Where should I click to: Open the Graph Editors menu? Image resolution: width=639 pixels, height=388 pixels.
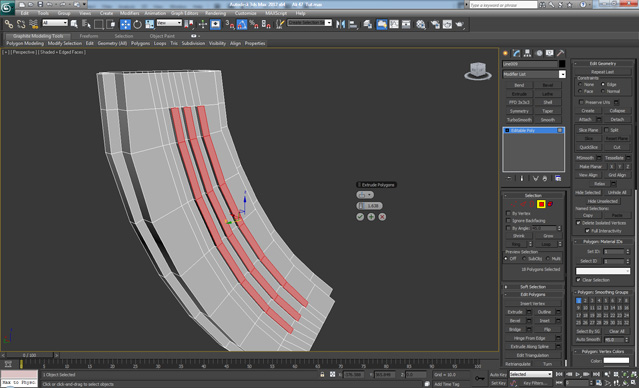pyautogui.click(x=185, y=13)
